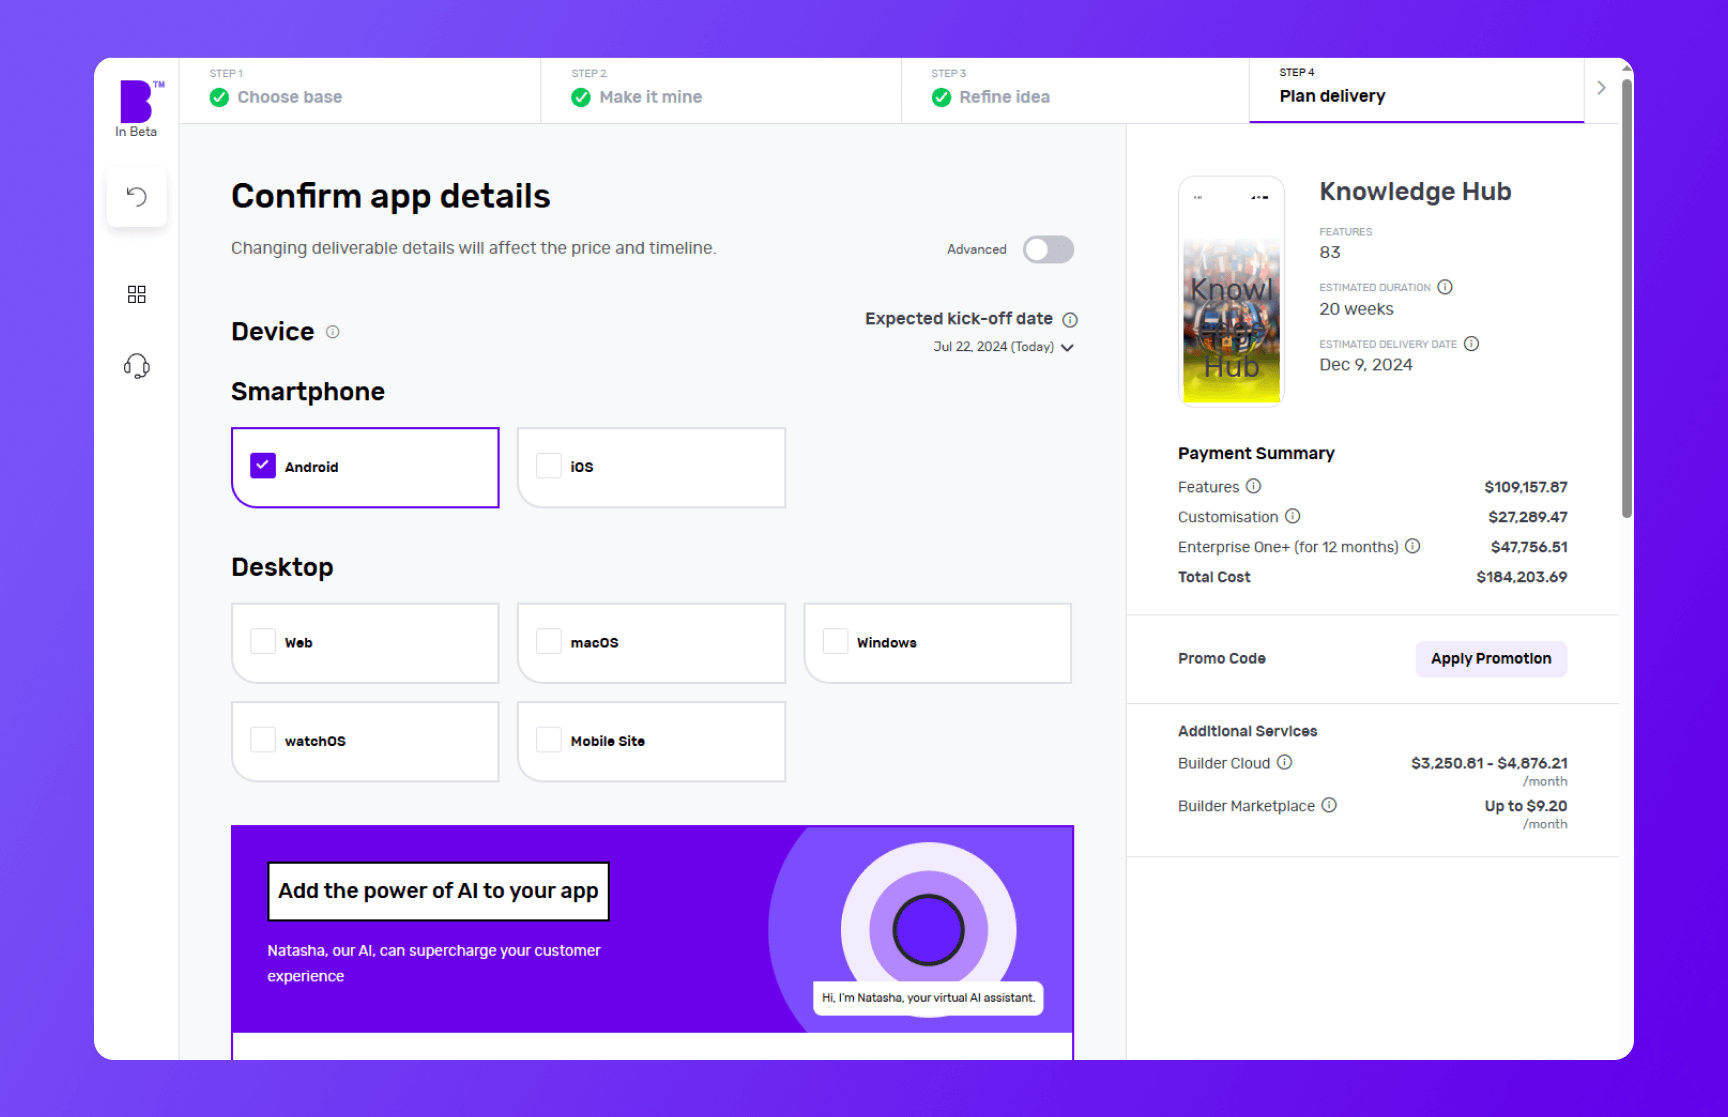Click the undo arrow icon in sidebar
The height and width of the screenshot is (1117, 1728).
(x=137, y=196)
